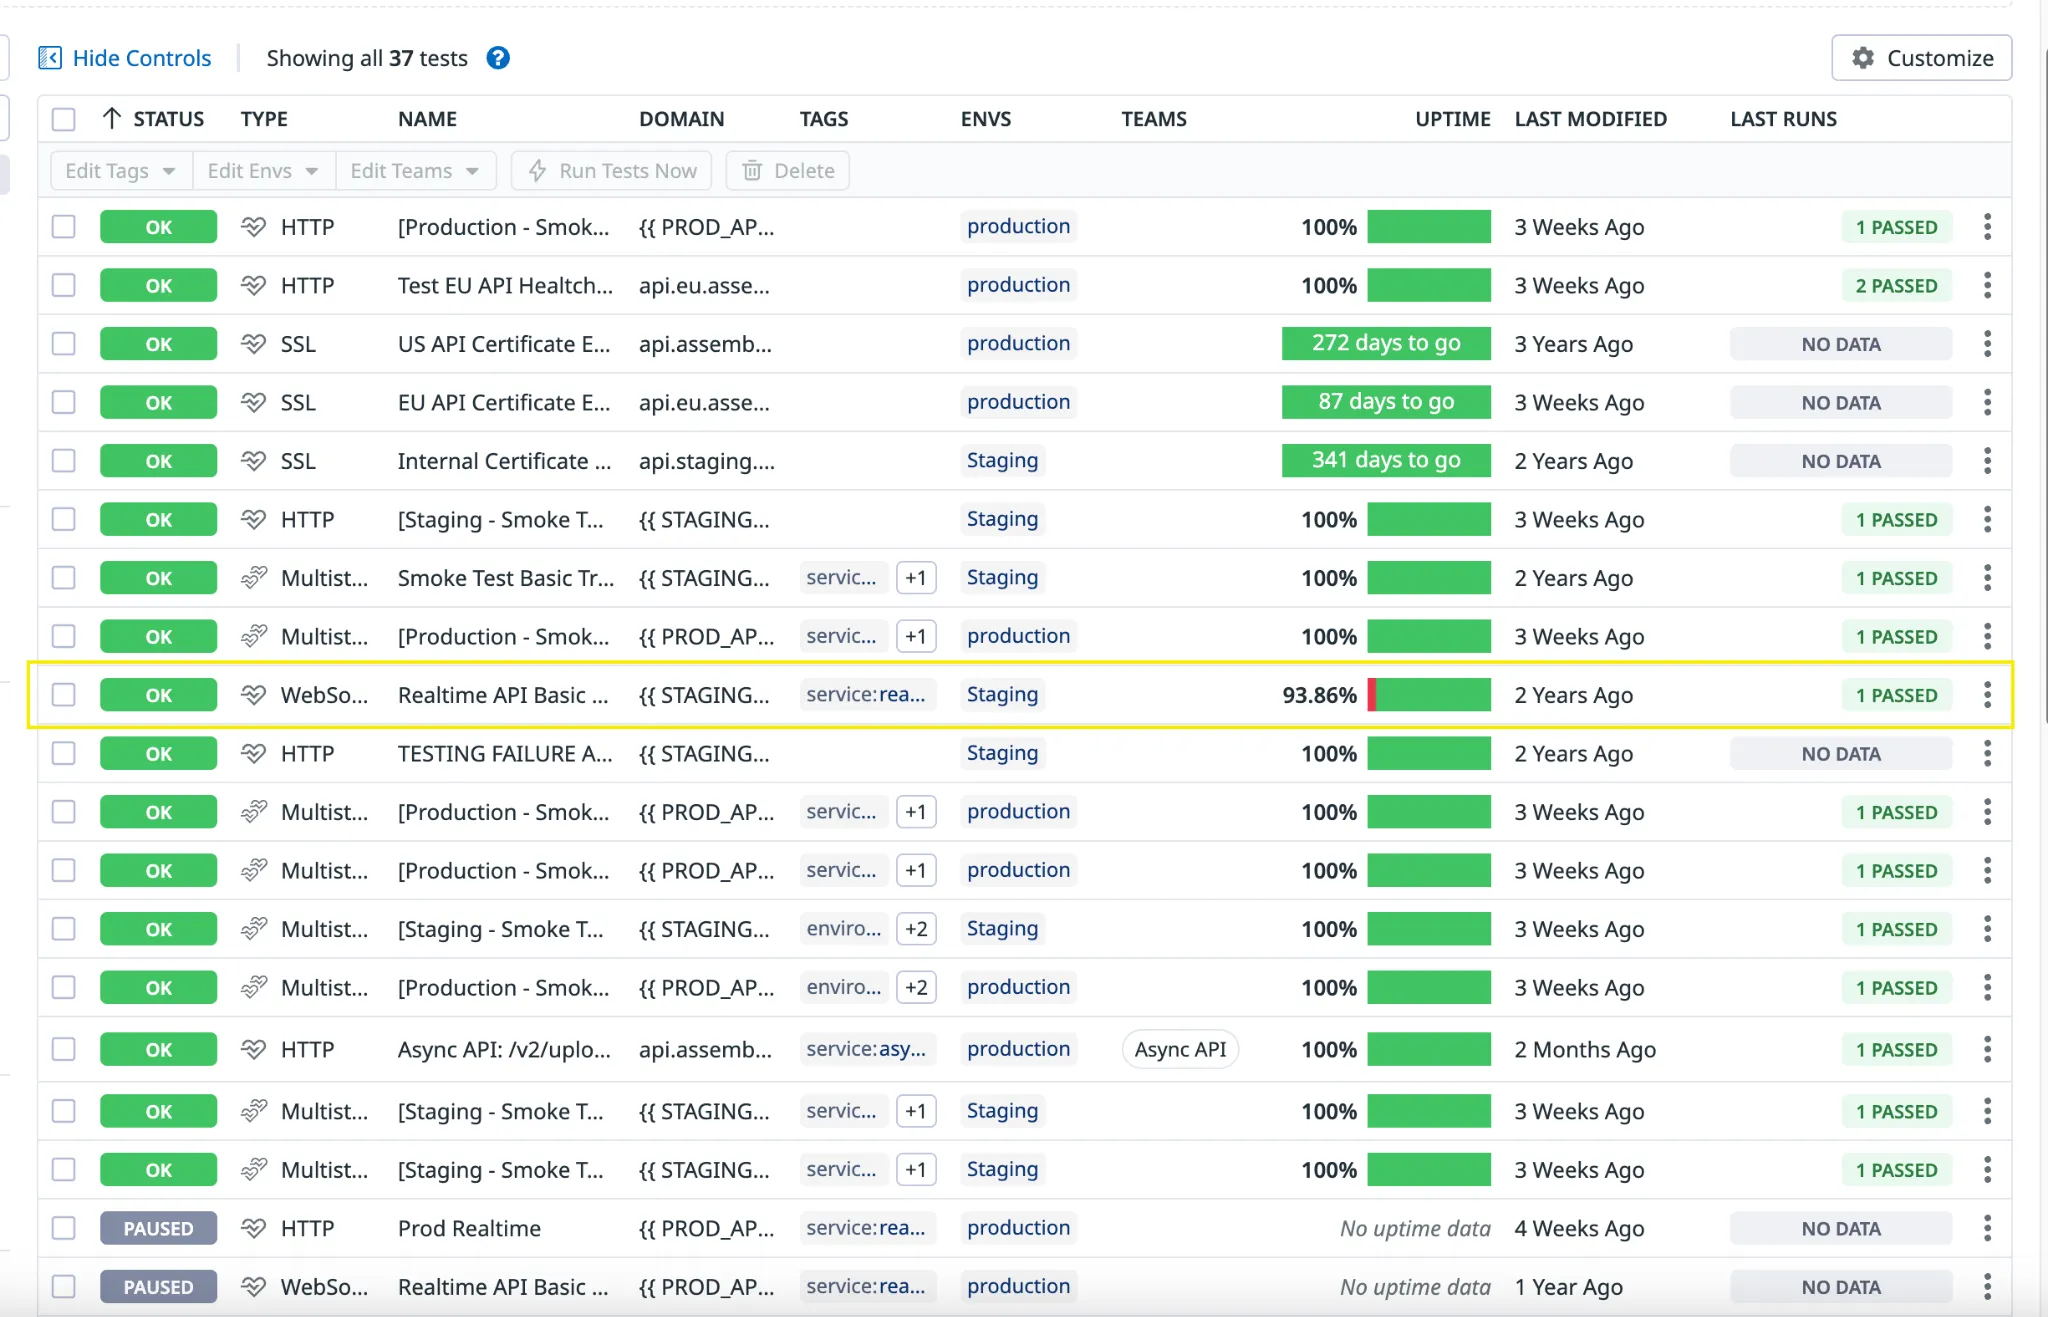
Task: Click heartbeat icon on US API Certificate row
Action: click(254, 344)
